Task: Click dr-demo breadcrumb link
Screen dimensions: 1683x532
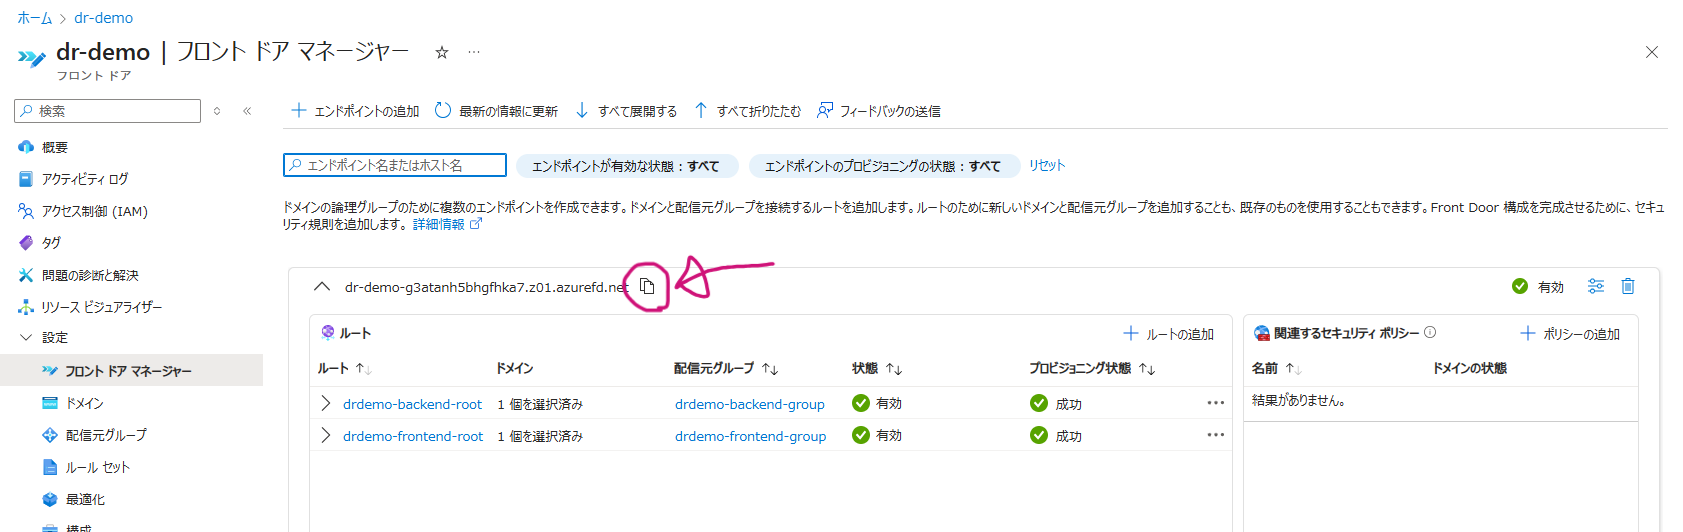Action: coord(103,18)
